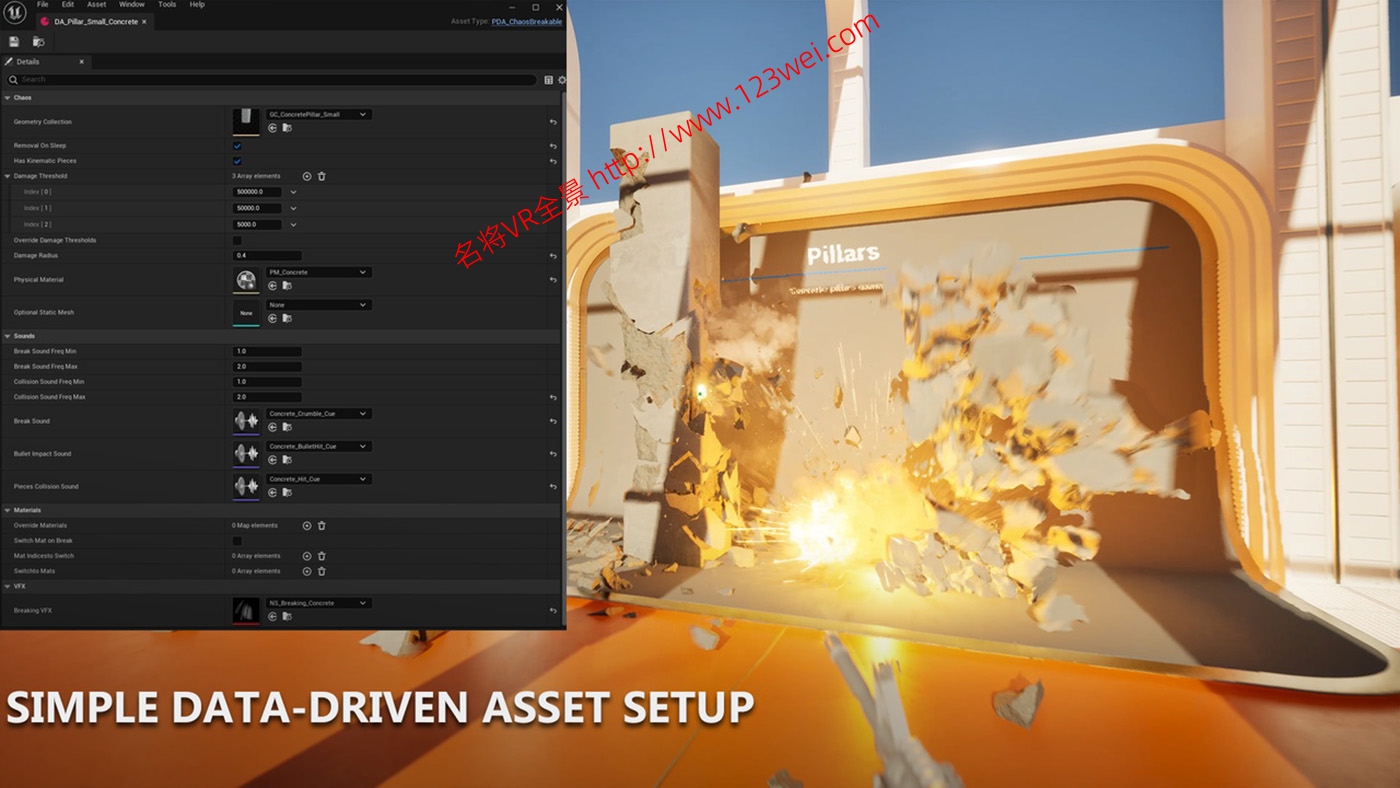Image resolution: width=1400 pixels, height=788 pixels.
Task: Click plus icon to add Switchto Mats element
Action: 307,570
